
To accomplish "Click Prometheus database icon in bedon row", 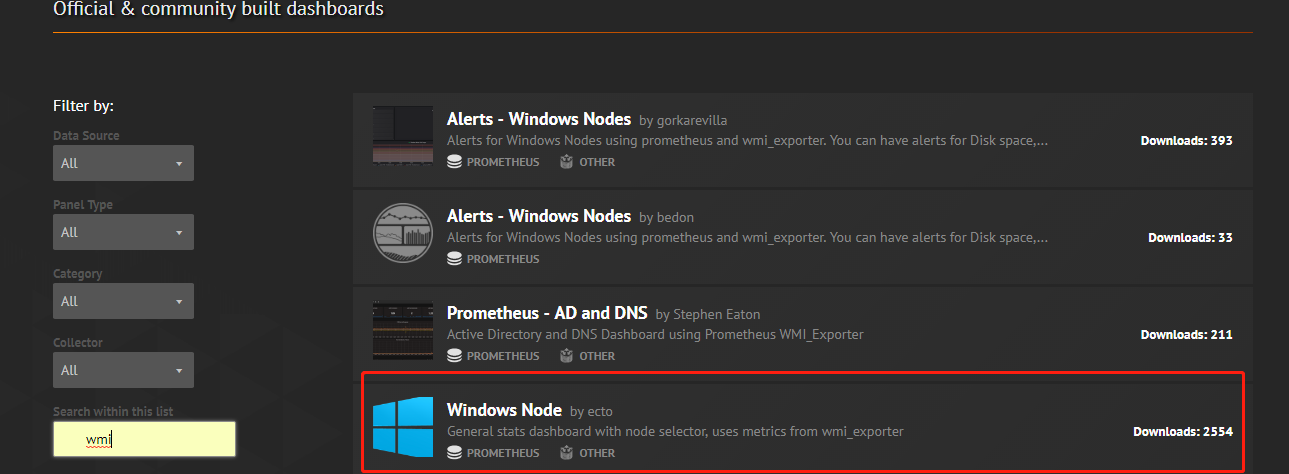I will point(454,259).
